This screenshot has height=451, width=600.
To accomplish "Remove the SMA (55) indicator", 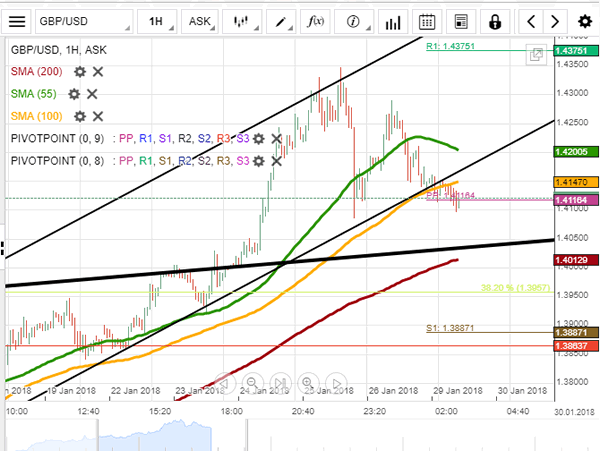I will (93, 93).
